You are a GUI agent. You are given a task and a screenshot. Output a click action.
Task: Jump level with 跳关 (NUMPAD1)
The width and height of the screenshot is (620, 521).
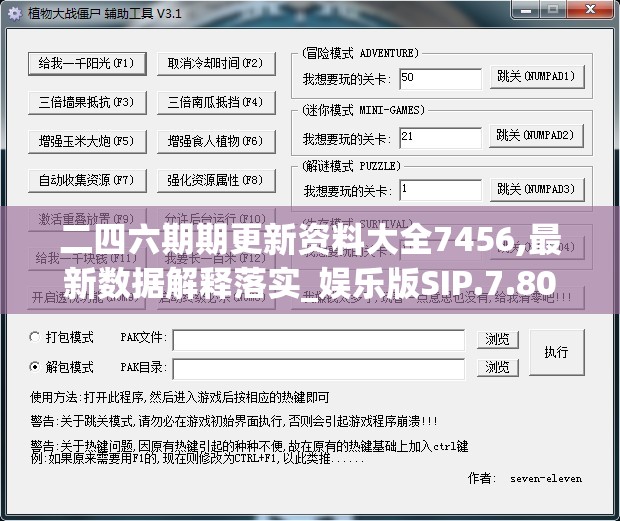point(537,77)
